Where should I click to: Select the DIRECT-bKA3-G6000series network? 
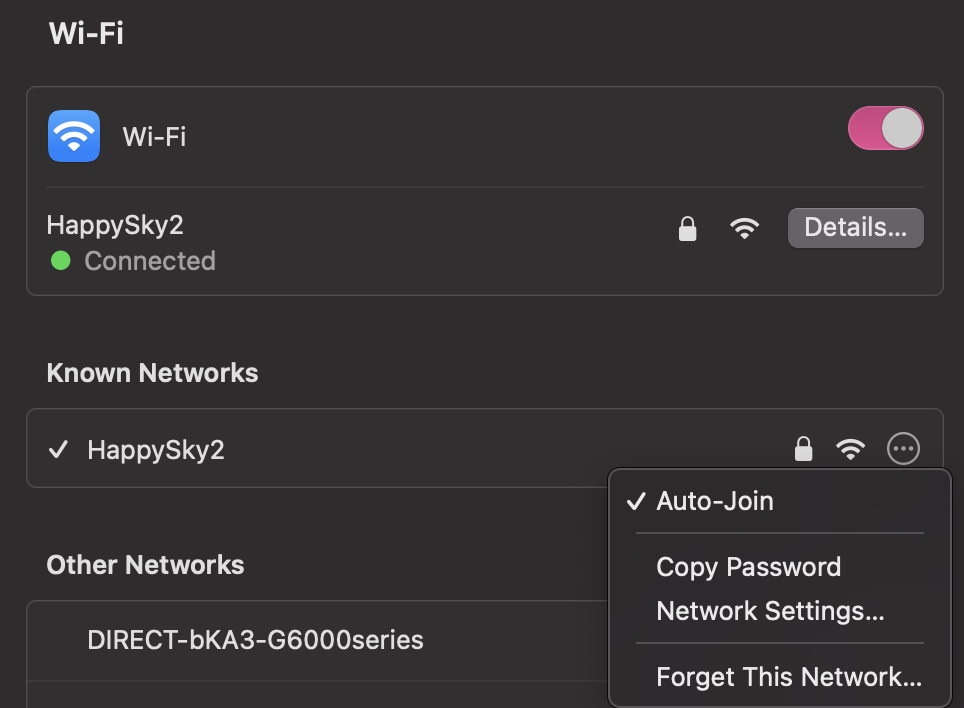[255, 640]
